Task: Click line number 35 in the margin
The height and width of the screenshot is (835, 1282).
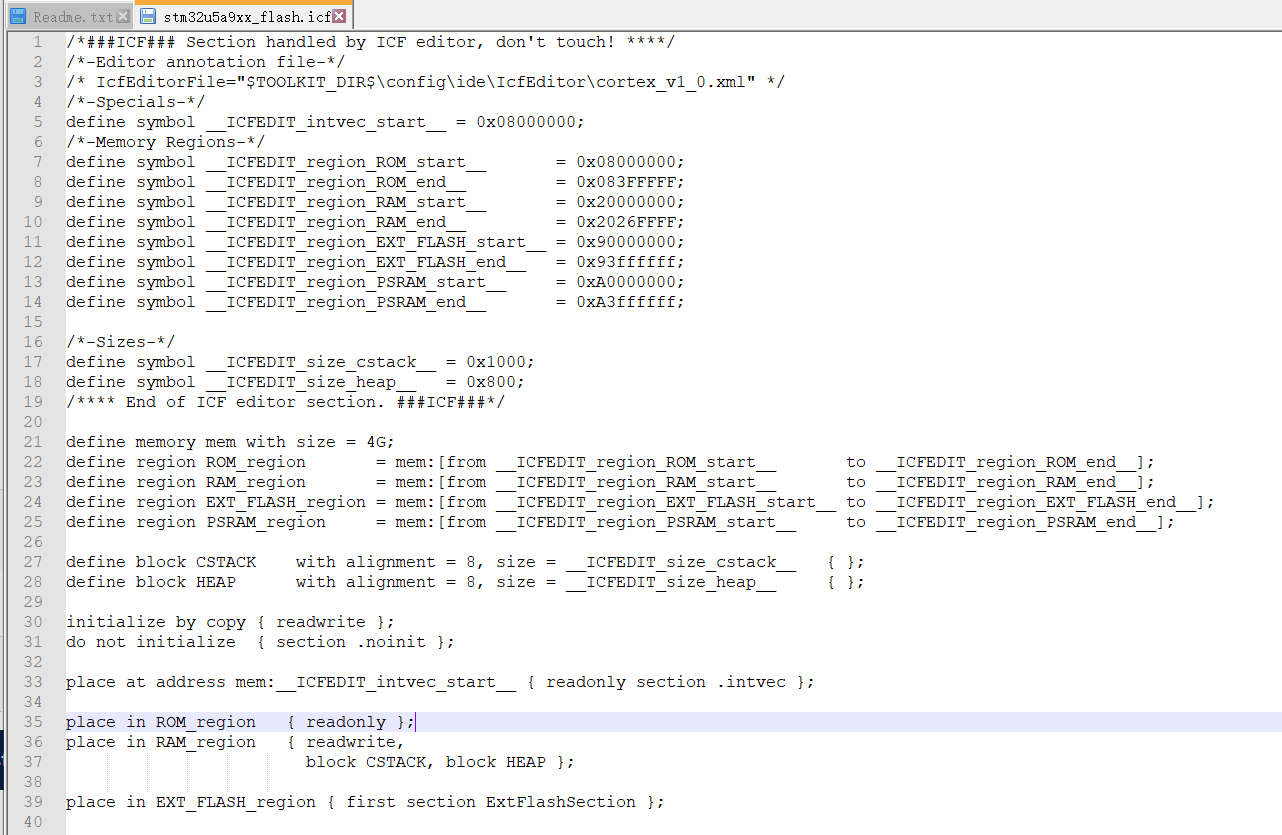Action: point(31,721)
